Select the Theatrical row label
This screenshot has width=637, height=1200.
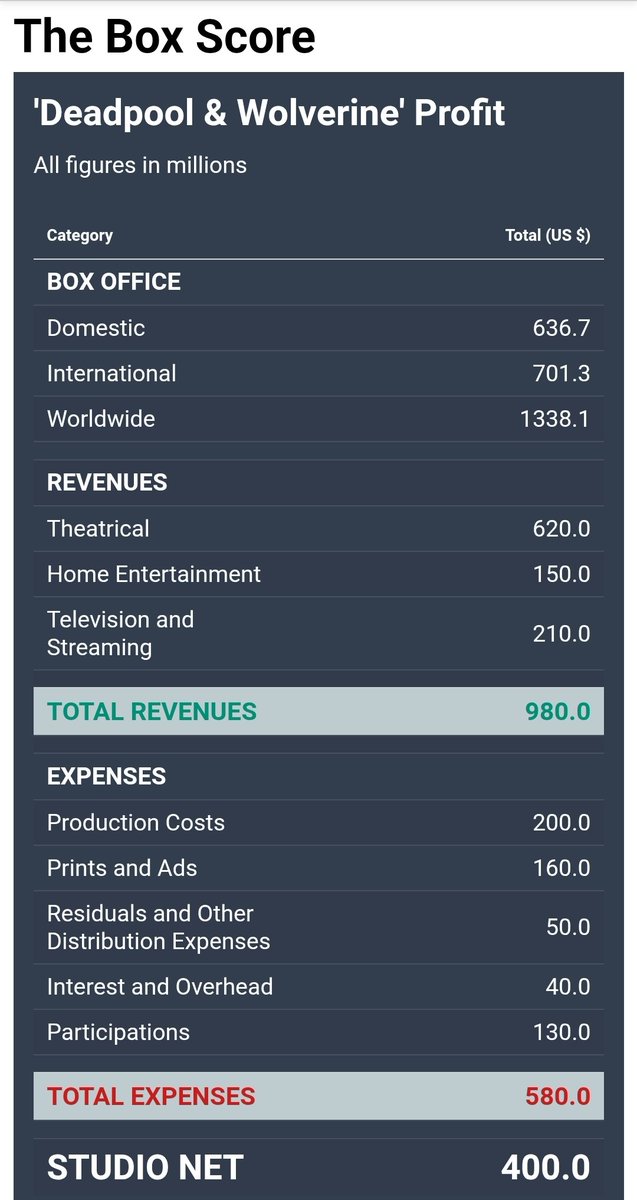tap(98, 529)
